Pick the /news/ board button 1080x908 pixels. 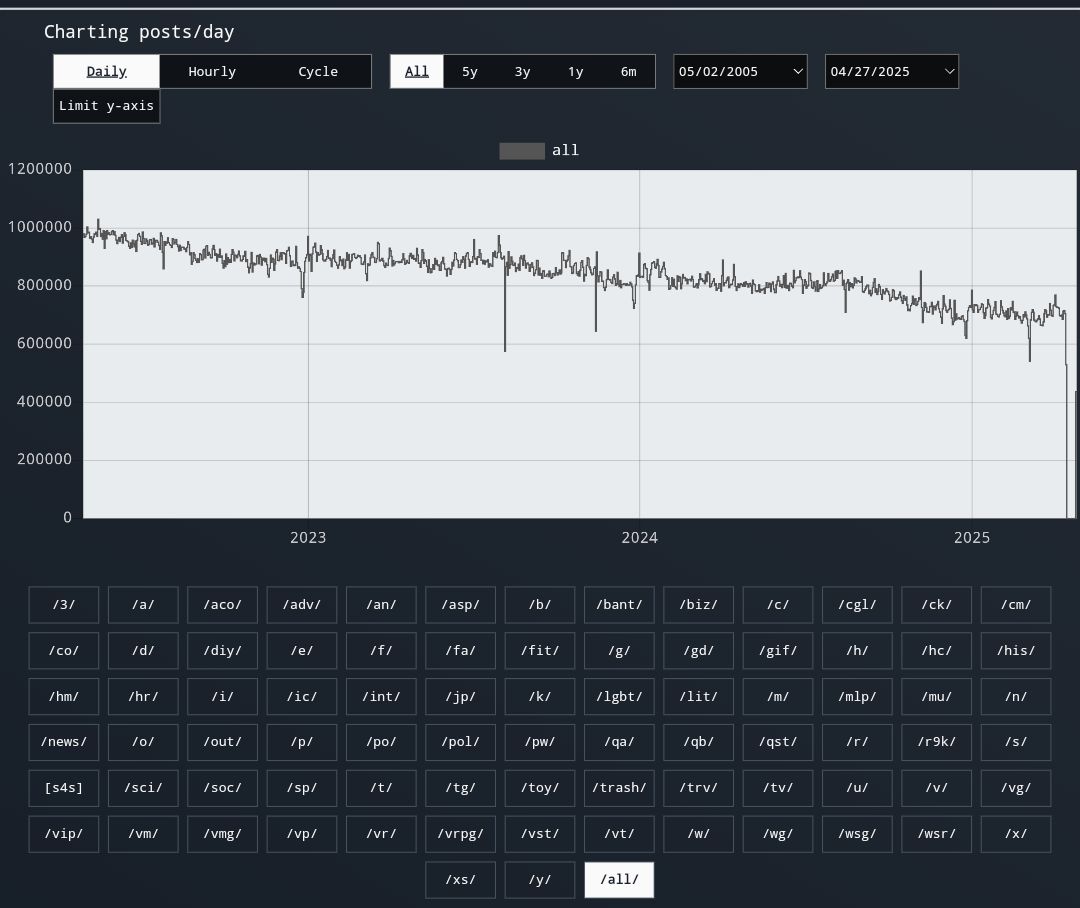coord(63,742)
